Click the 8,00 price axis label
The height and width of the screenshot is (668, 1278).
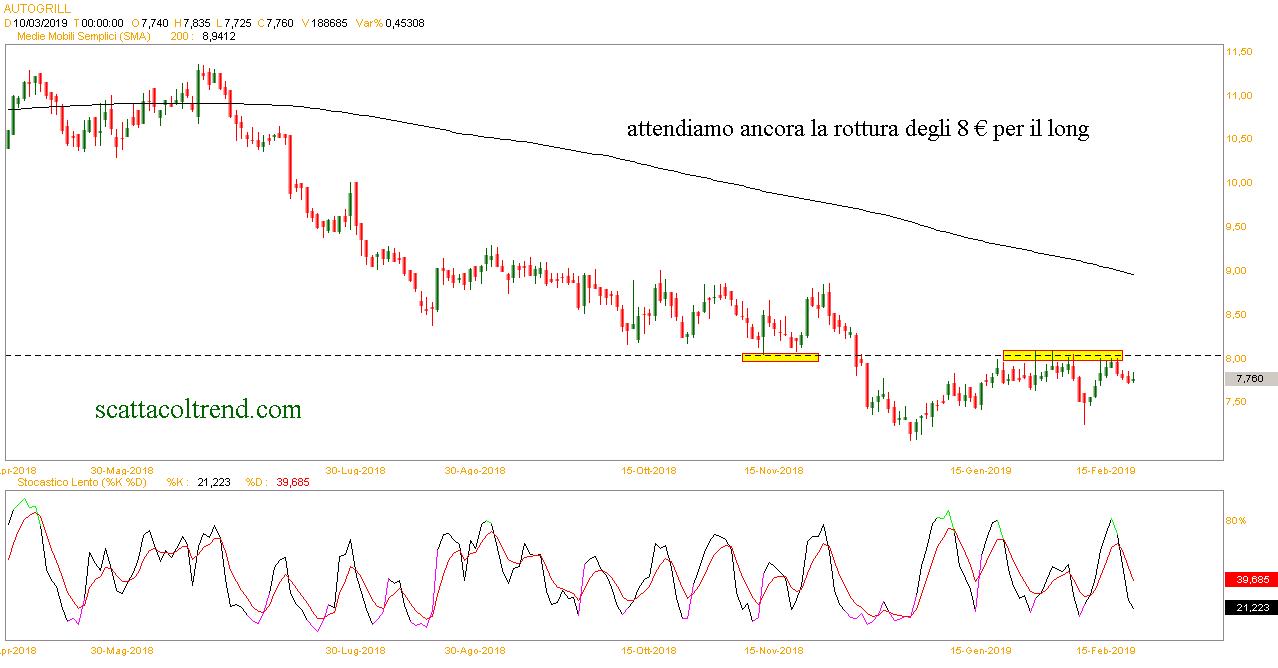1239,358
